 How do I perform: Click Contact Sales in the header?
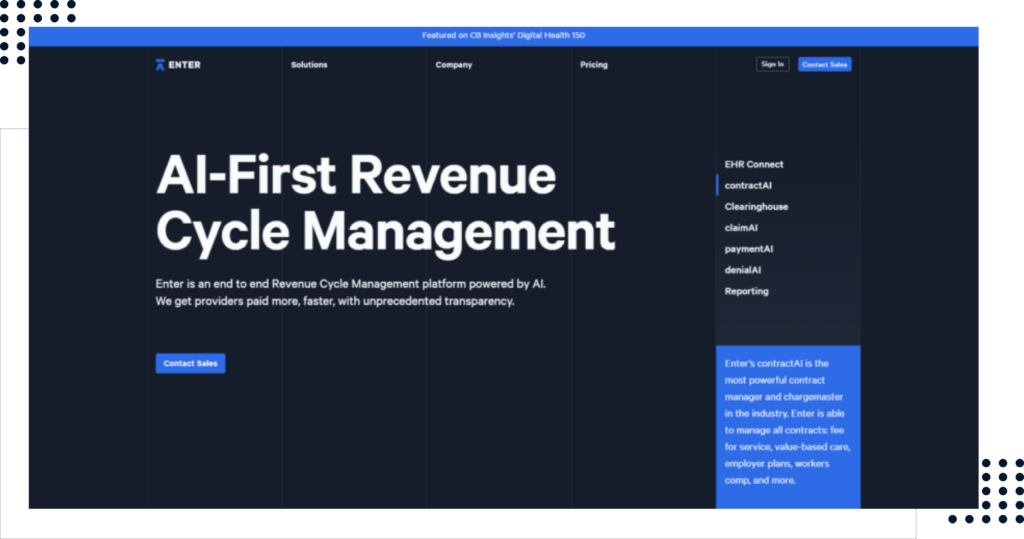pyautogui.click(x=824, y=64)
